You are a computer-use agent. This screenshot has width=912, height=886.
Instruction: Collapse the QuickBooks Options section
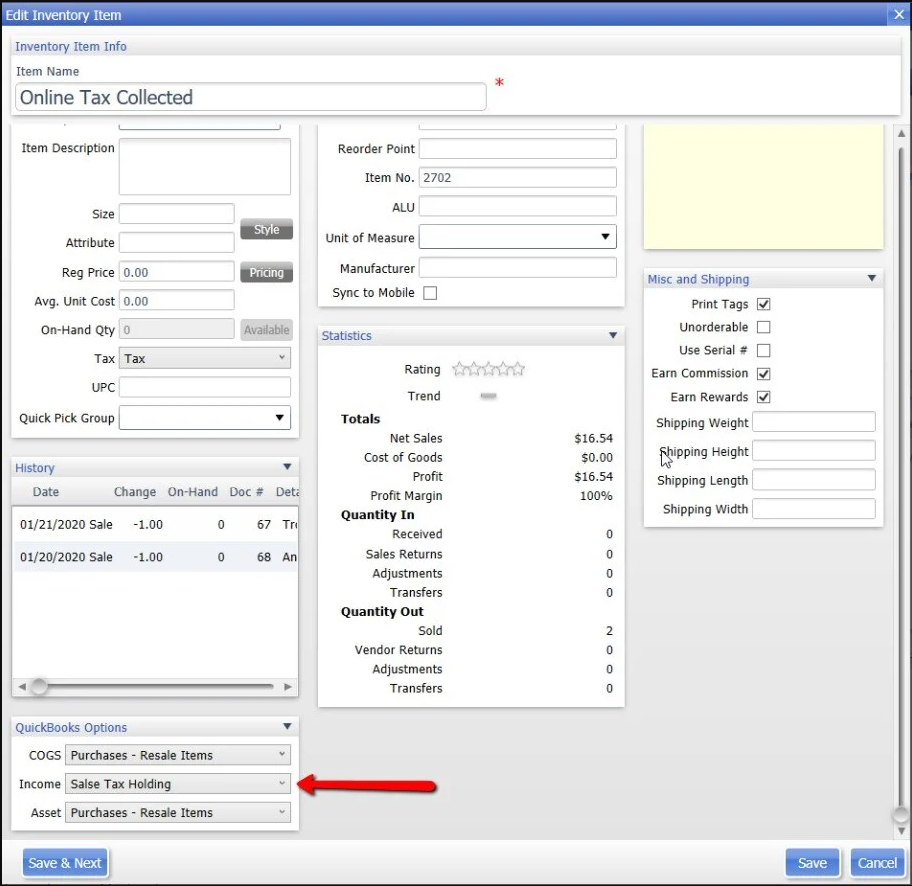pyautogui.click(x=287, y=727)
